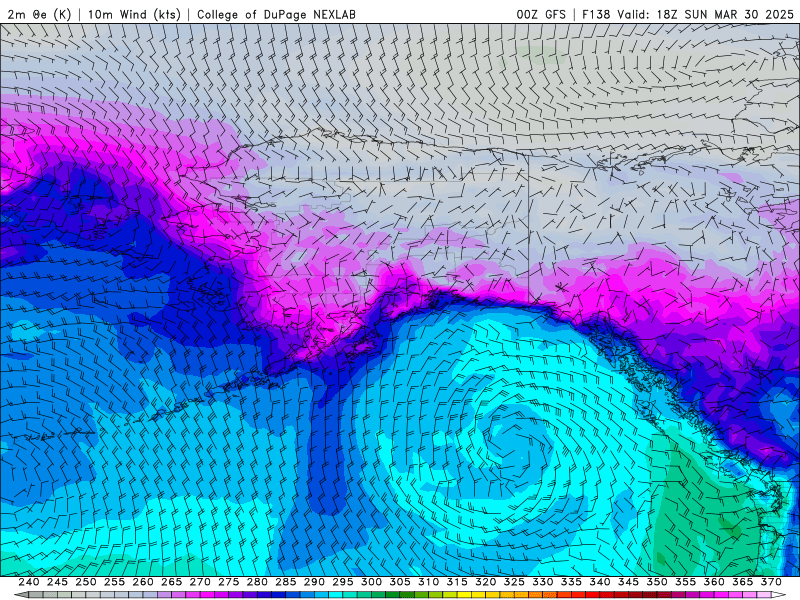The height and width of the screenshot is (600, 800).
Task: Click the 360 value on color scale
Action: pos(714,582)
